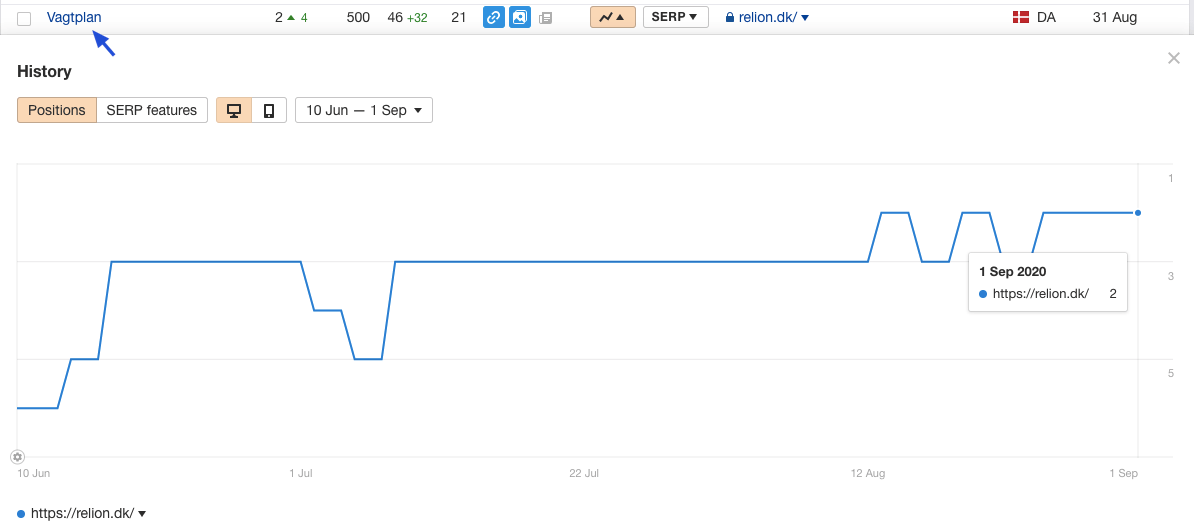1194x527 pixels.
Task: Open the SERP dropdown
Action: coord(675,17)
